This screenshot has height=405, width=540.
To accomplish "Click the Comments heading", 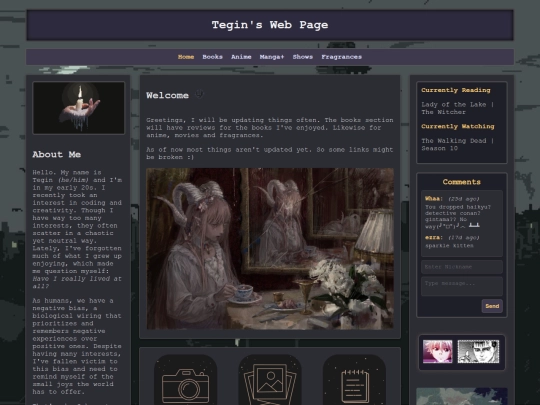I will tap(462, 182).
